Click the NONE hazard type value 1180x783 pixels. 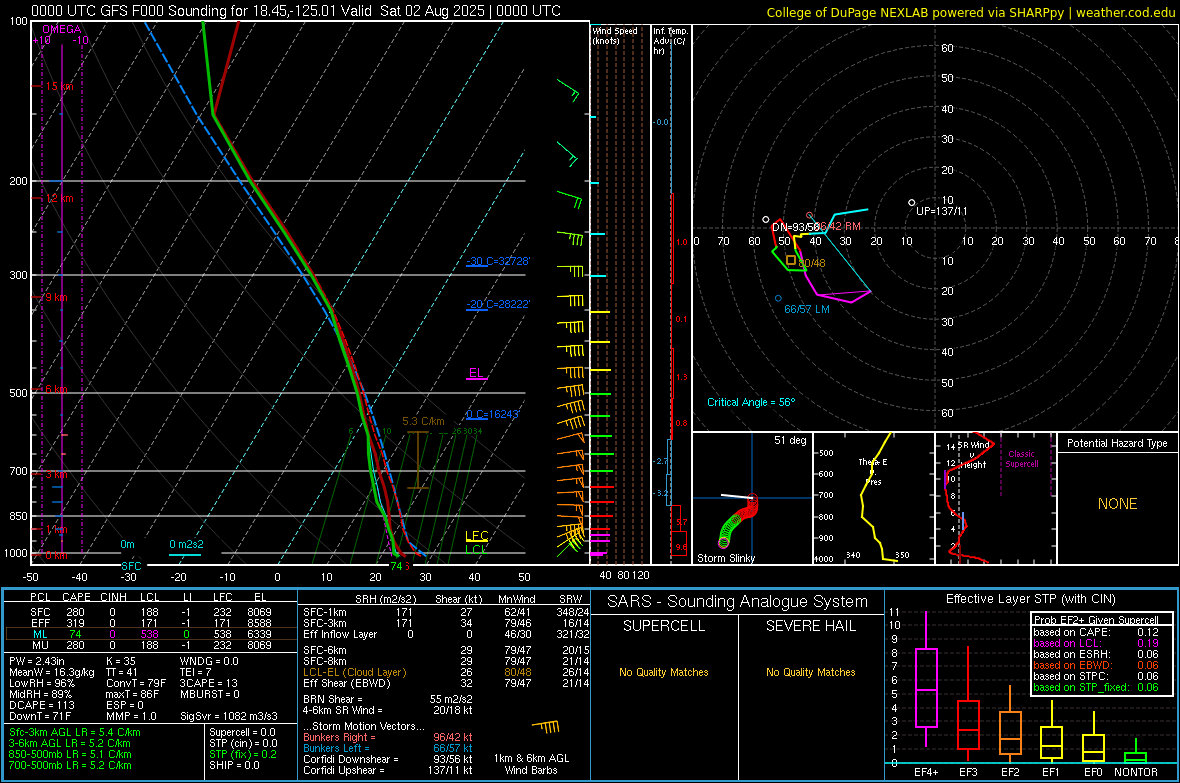click(x=1117, y=504)
